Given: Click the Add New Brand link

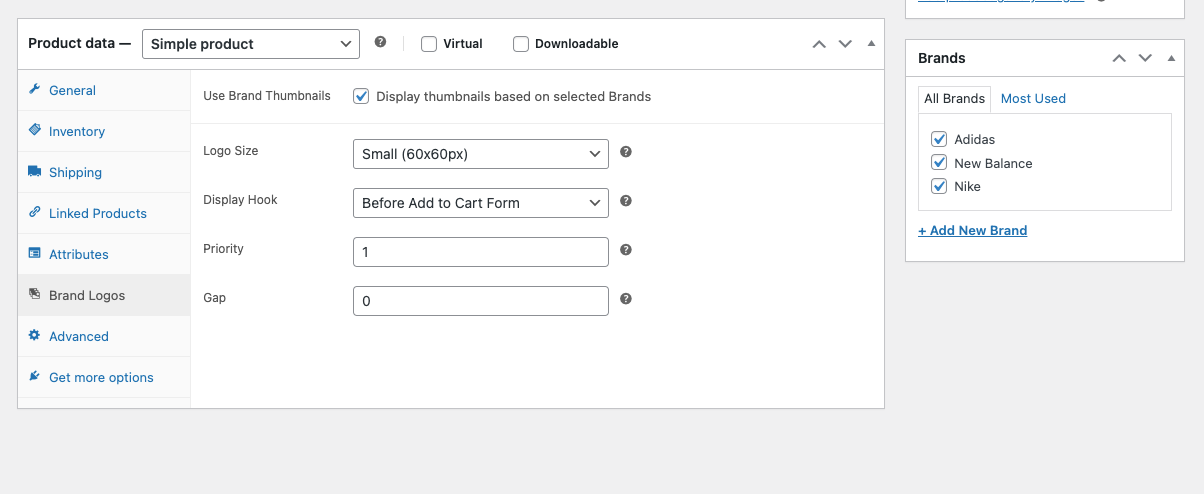Looking at the screenshot, I should coord(972,230).
